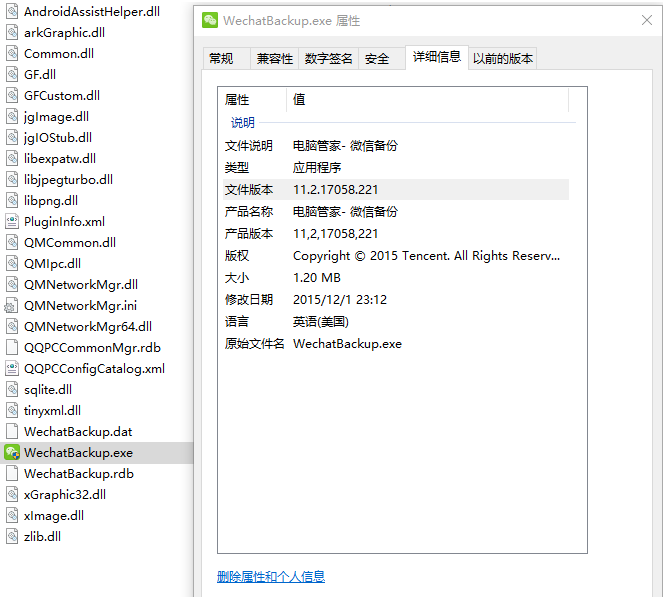This screenshot has height=597, width=667.
Task: Select the libpng.dll file icon
Action: [12, 200]
